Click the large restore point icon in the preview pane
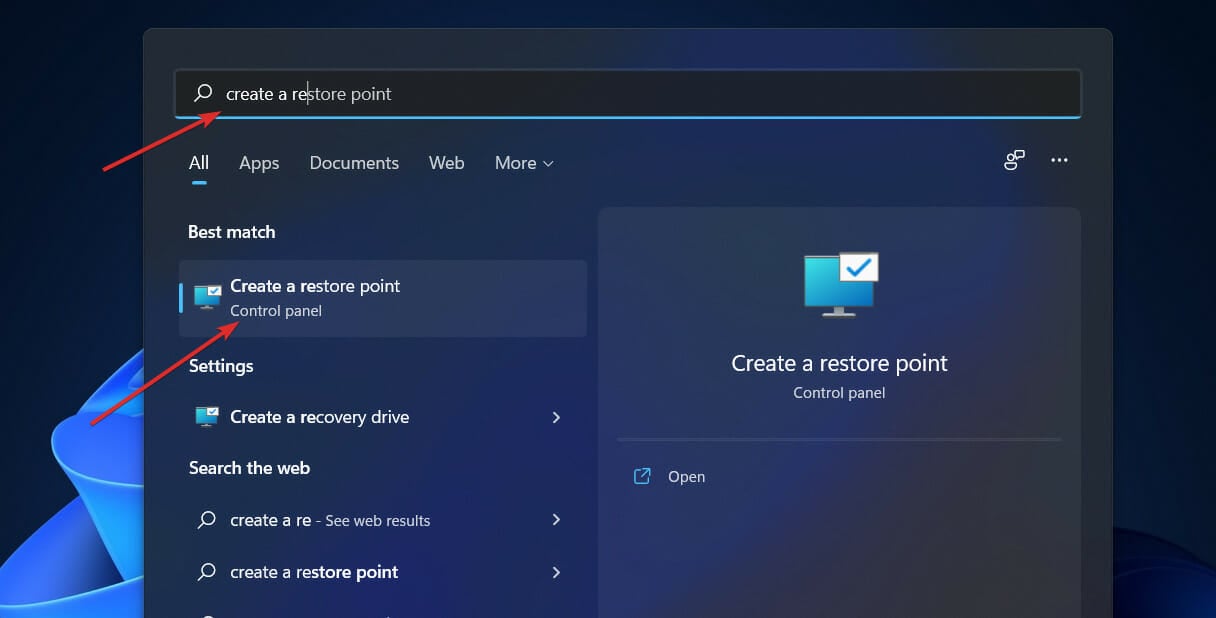Screen dimensions: 1216x618 pyautogui.click(x=840, y=284)
